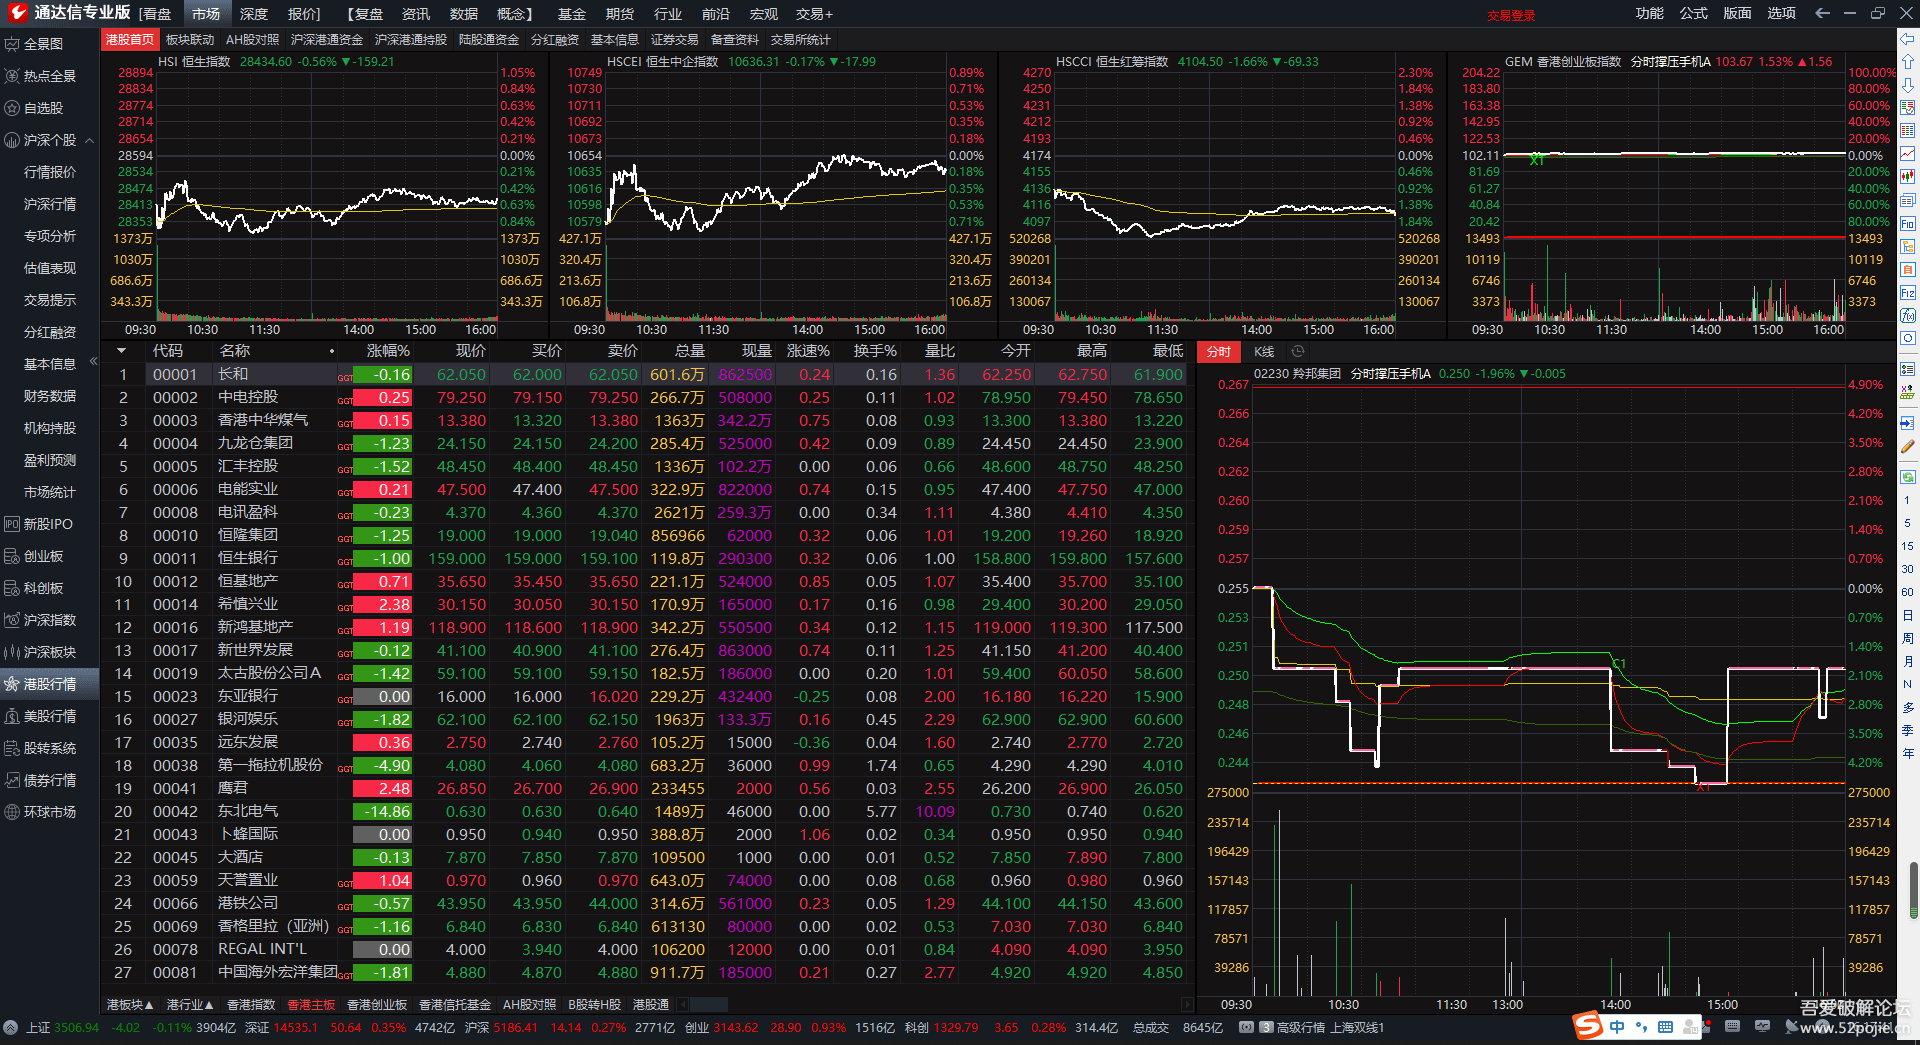Viewport: 1920px width, 1045px height.
Task: Select the 月 period in right toolbar
Action: (x=1908, y=661)
